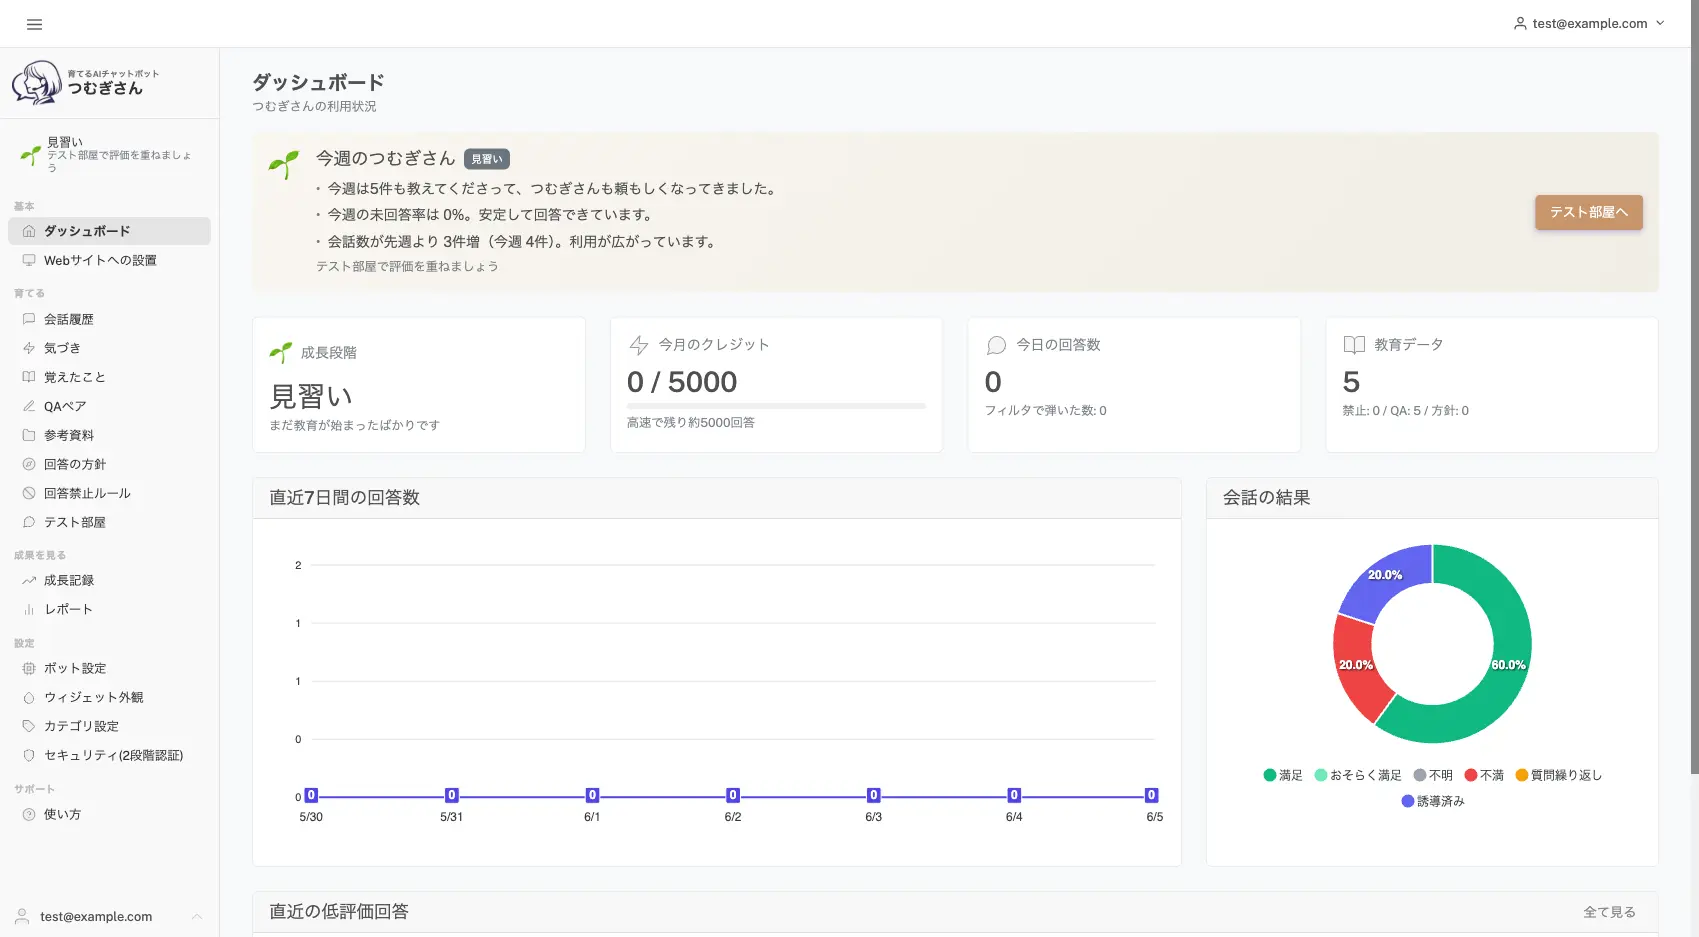Click the 禁止: 0 / QA: 5 / 方針: 0 text
The width and height of the screenshot is (1699, 937).
tap(1405, 411)
